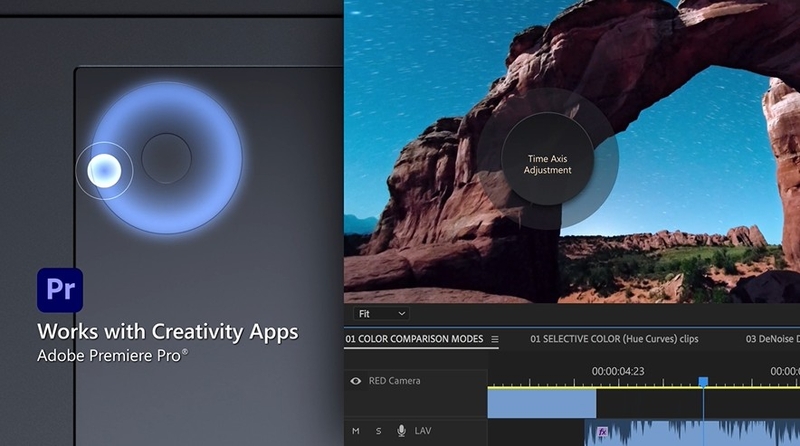Screen dimensions: 800x446
Task: Switch to 01 SELECTIVE COLOR (Hue Curves) clips tab
Action: tap(614, 339)
